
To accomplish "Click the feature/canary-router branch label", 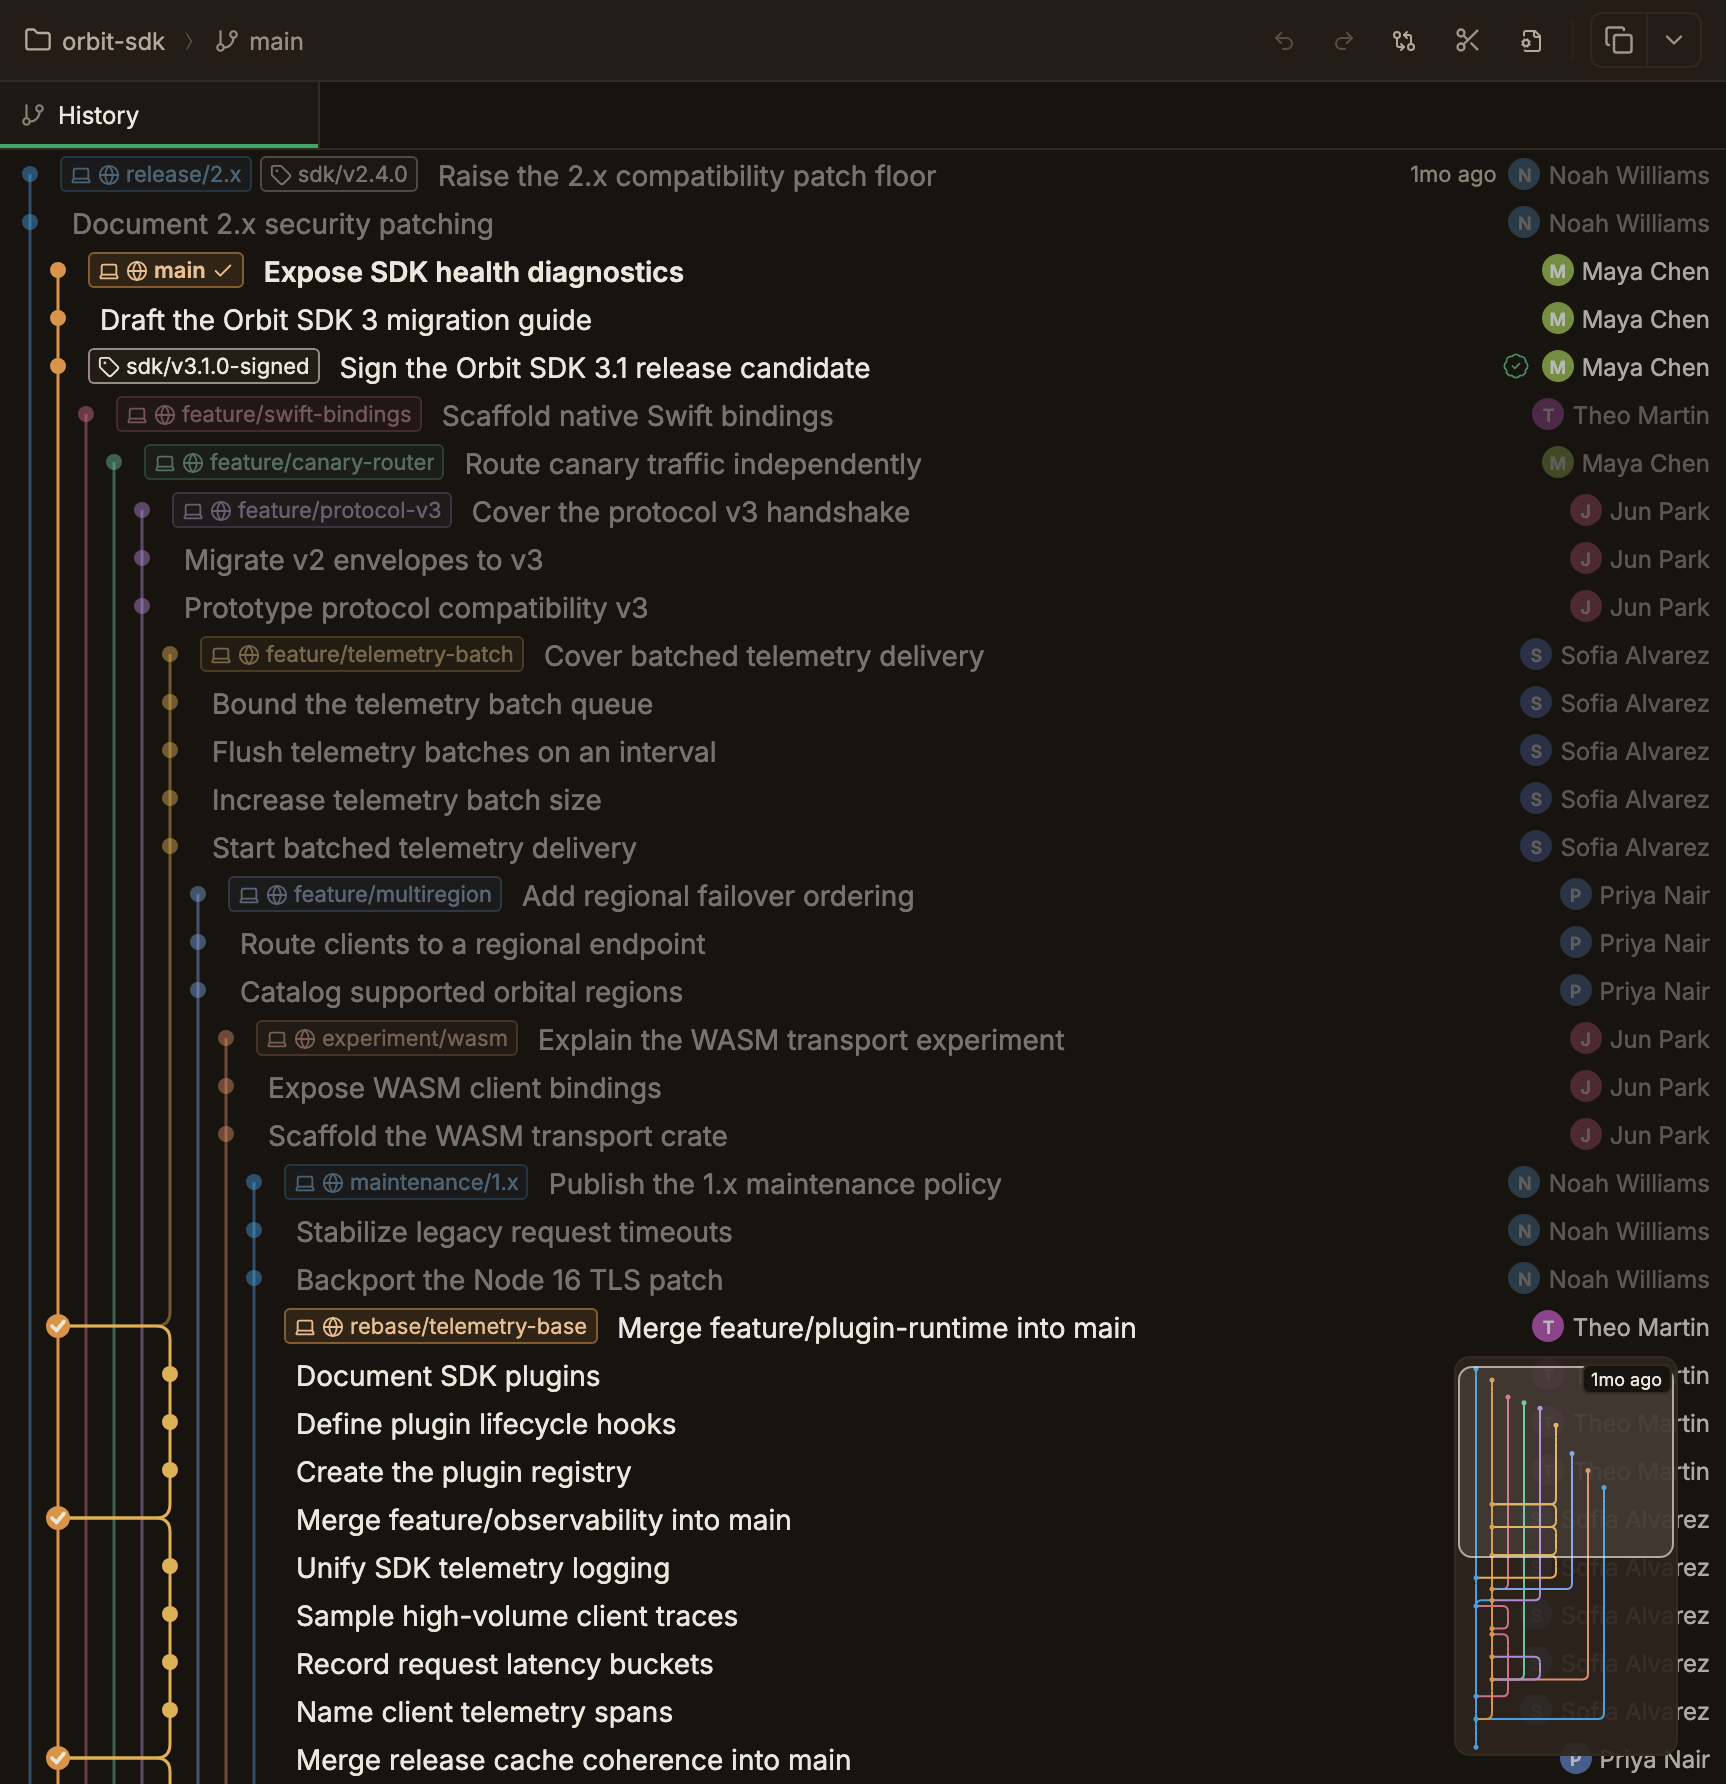I will point(294,462).
